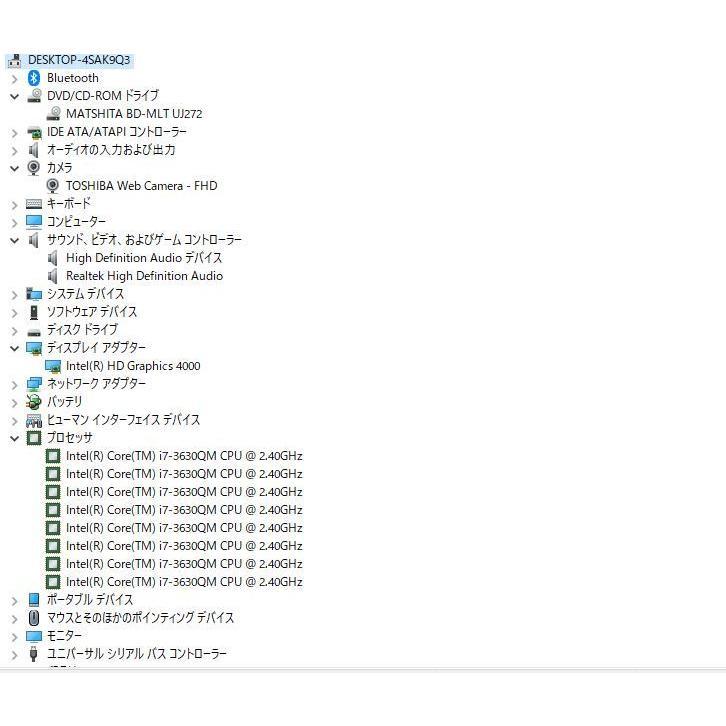Select the first Intel Core i7-3630QM entry
Viewport: 726px width, 726px height.
click(x=183, y=456)
